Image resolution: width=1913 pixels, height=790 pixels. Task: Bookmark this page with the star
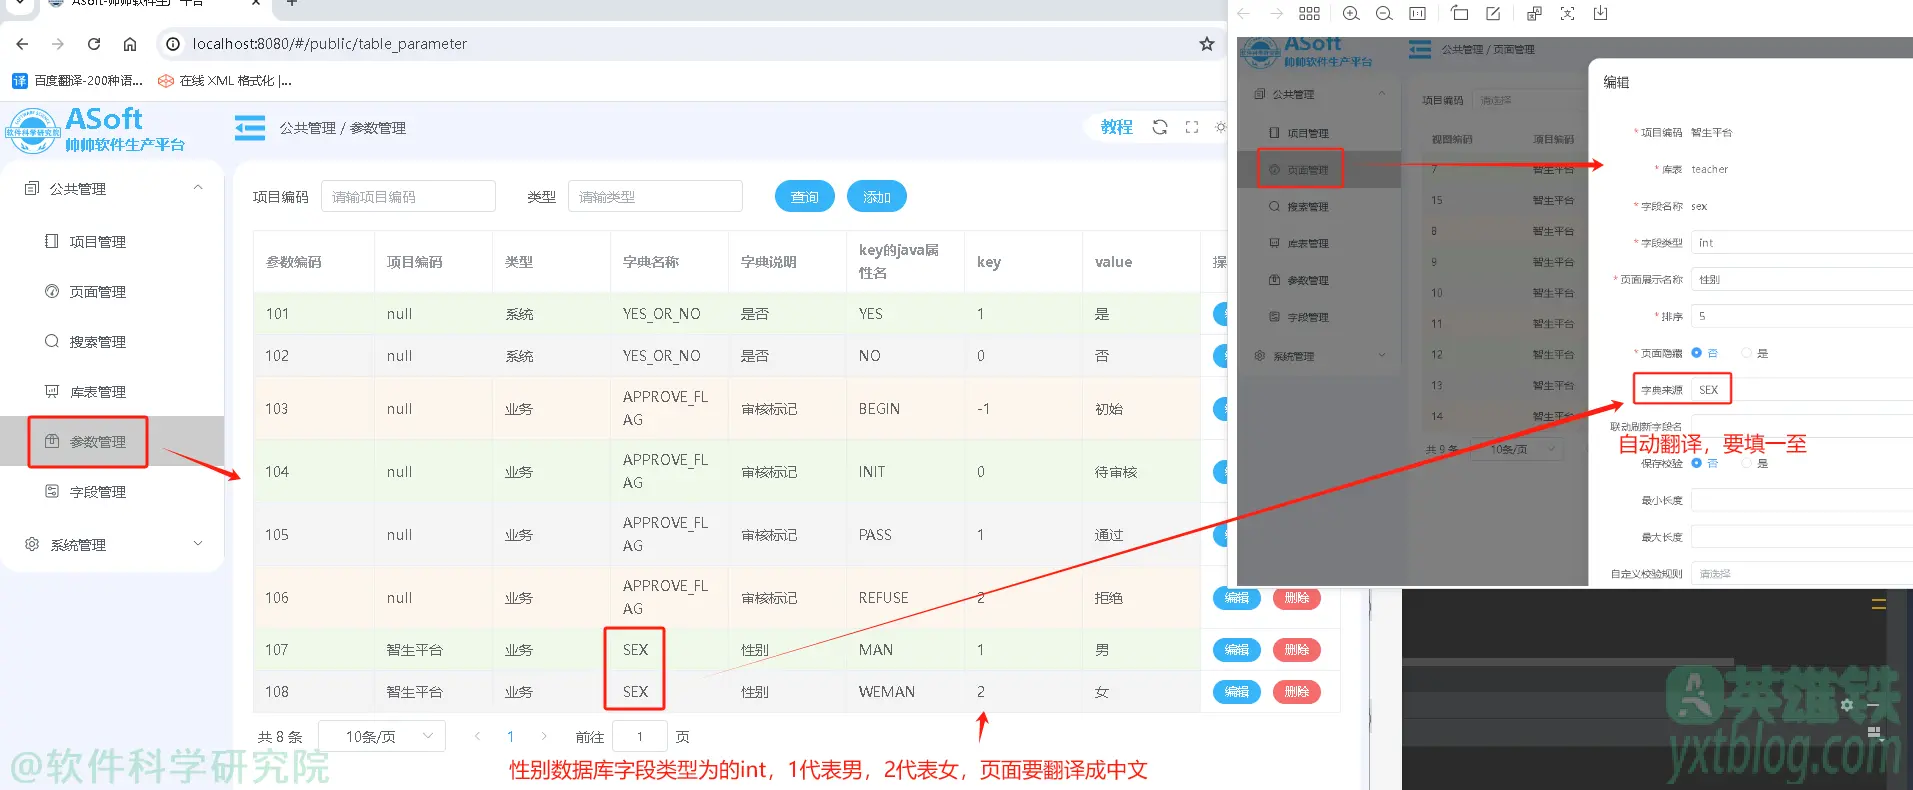[x=1207, y=44]
